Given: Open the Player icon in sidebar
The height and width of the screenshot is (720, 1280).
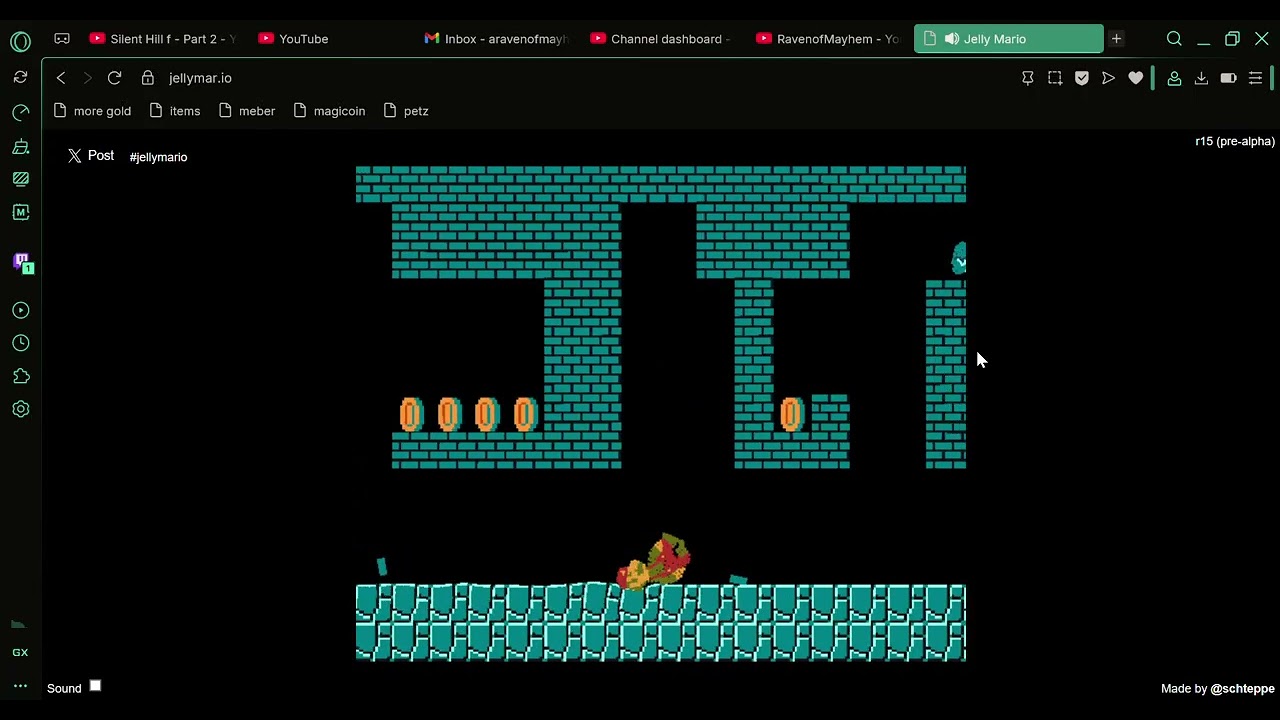Looking at the screenshot, I should tap(20, 310).
